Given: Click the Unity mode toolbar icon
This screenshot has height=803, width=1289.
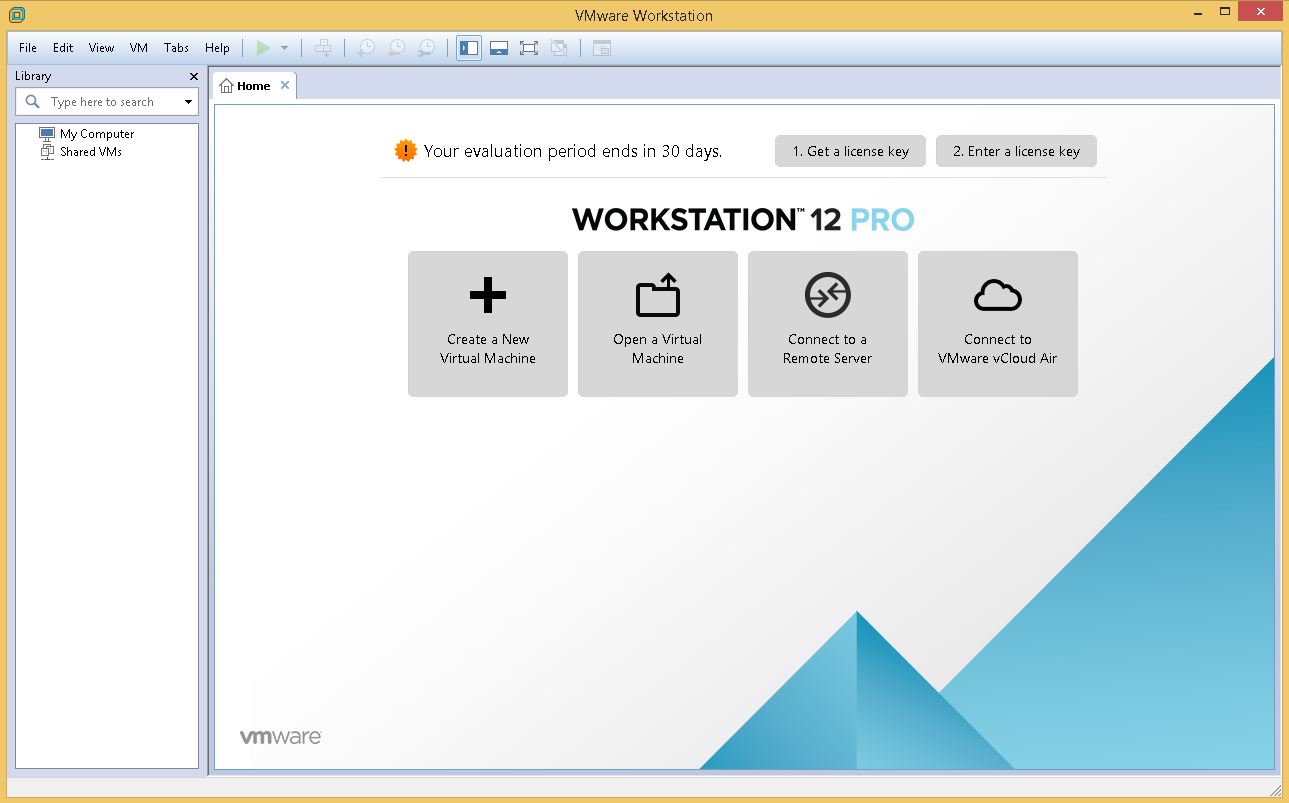Looking at the screenshot, I should (559, 48).
